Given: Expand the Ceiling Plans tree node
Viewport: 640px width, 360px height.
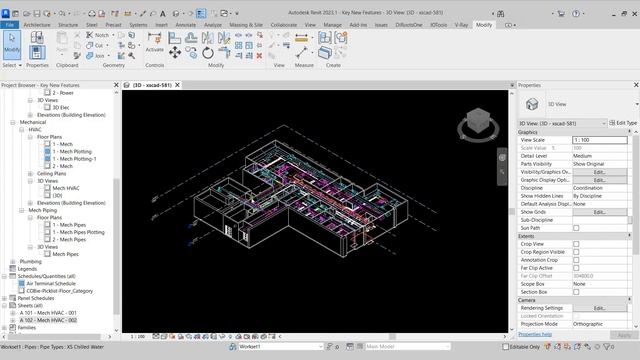Looking at the screenshot, I should coord(30,174).
